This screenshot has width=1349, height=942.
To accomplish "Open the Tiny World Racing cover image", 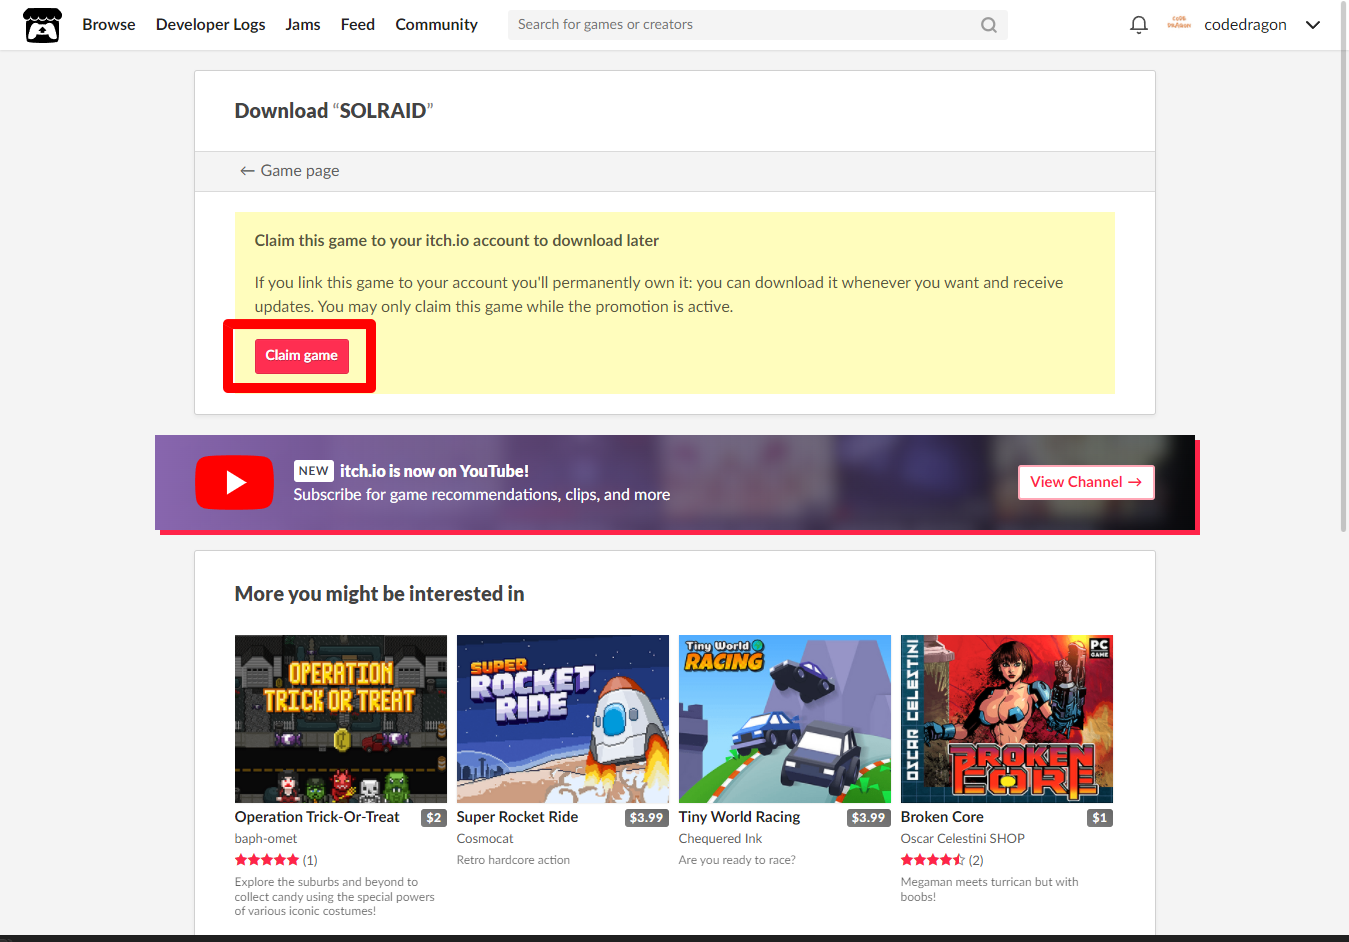I will [x=785, y=719].
